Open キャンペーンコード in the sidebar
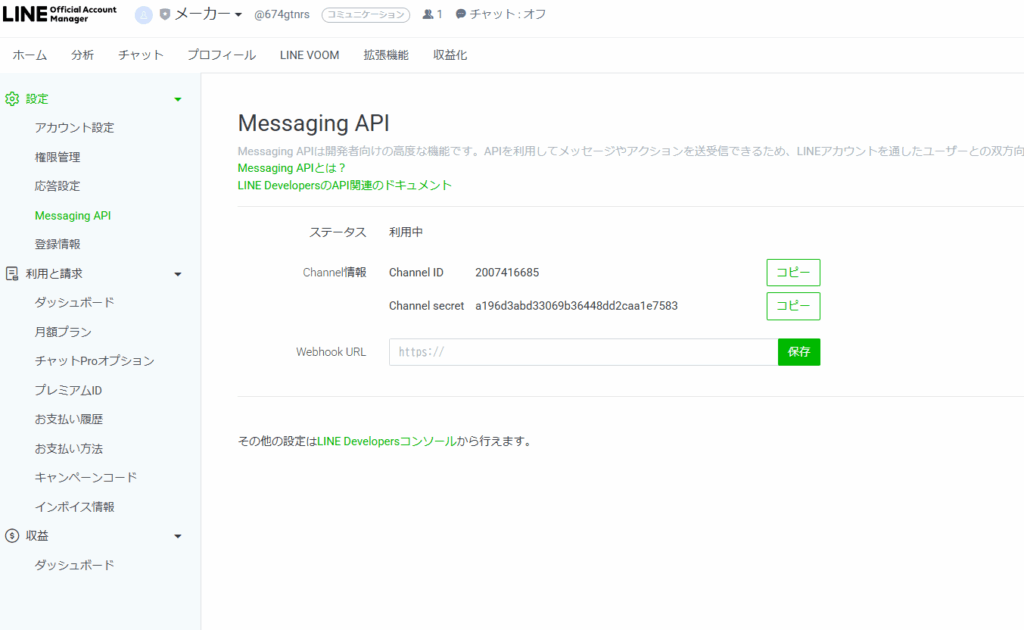 [86, 477]
